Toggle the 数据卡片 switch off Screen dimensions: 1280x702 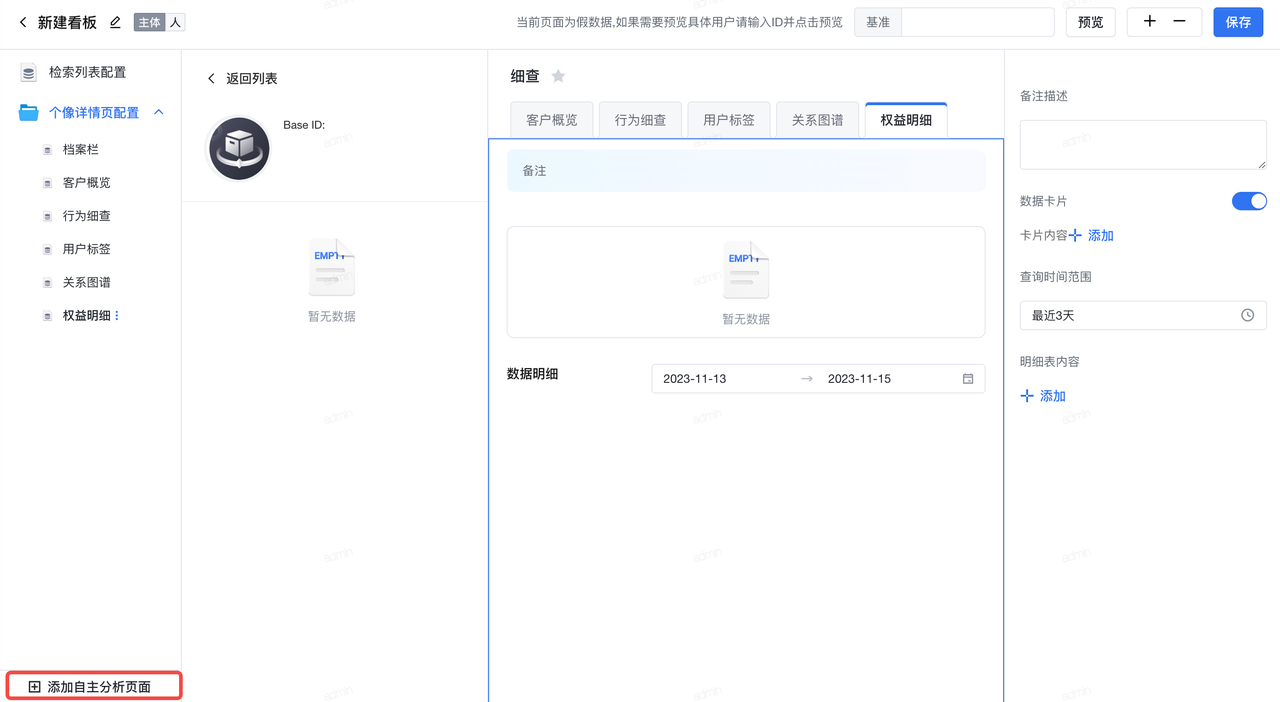click(x=1249, y=201)
